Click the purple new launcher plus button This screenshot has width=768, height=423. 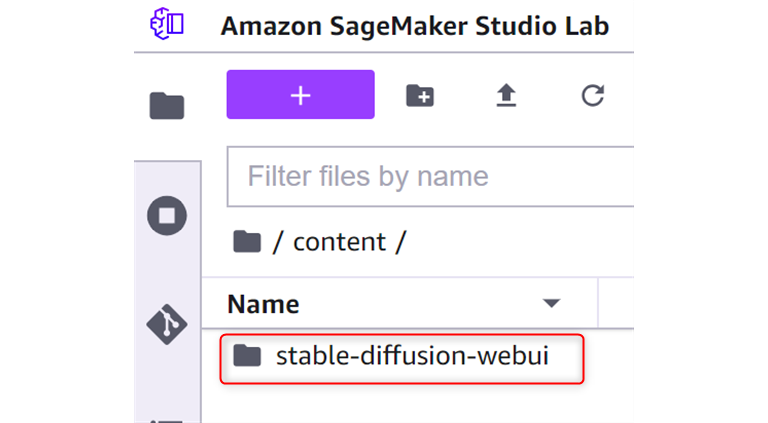pyautogui.click(x=300, y=95)
